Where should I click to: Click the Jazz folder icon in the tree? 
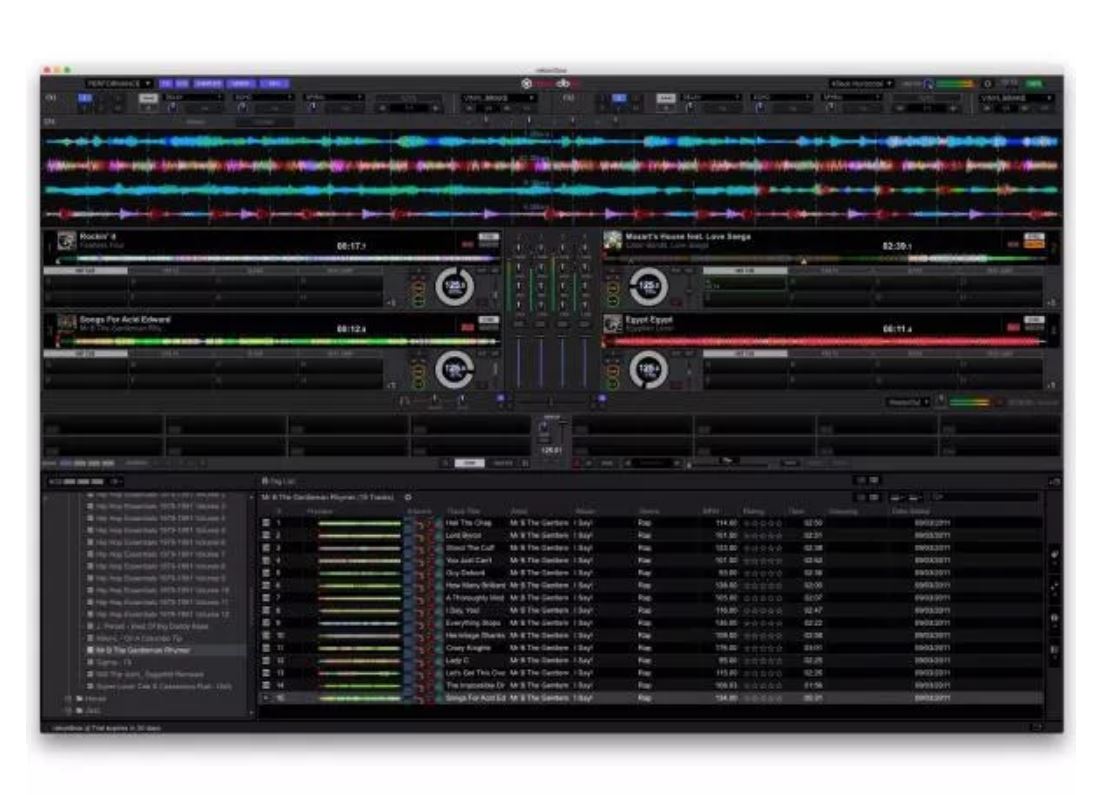[80, 710]
